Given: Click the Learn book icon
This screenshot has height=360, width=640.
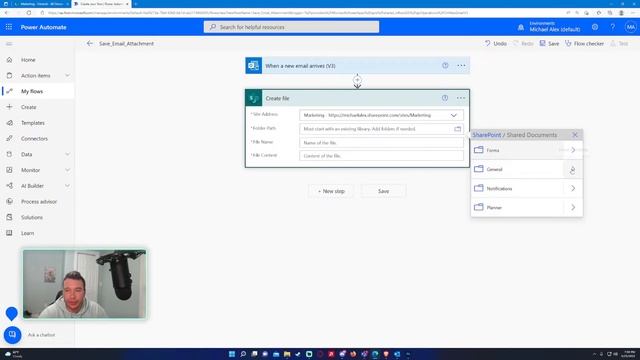Looking at the screenshot, I should pyautogui.click(x=9, y=233).
